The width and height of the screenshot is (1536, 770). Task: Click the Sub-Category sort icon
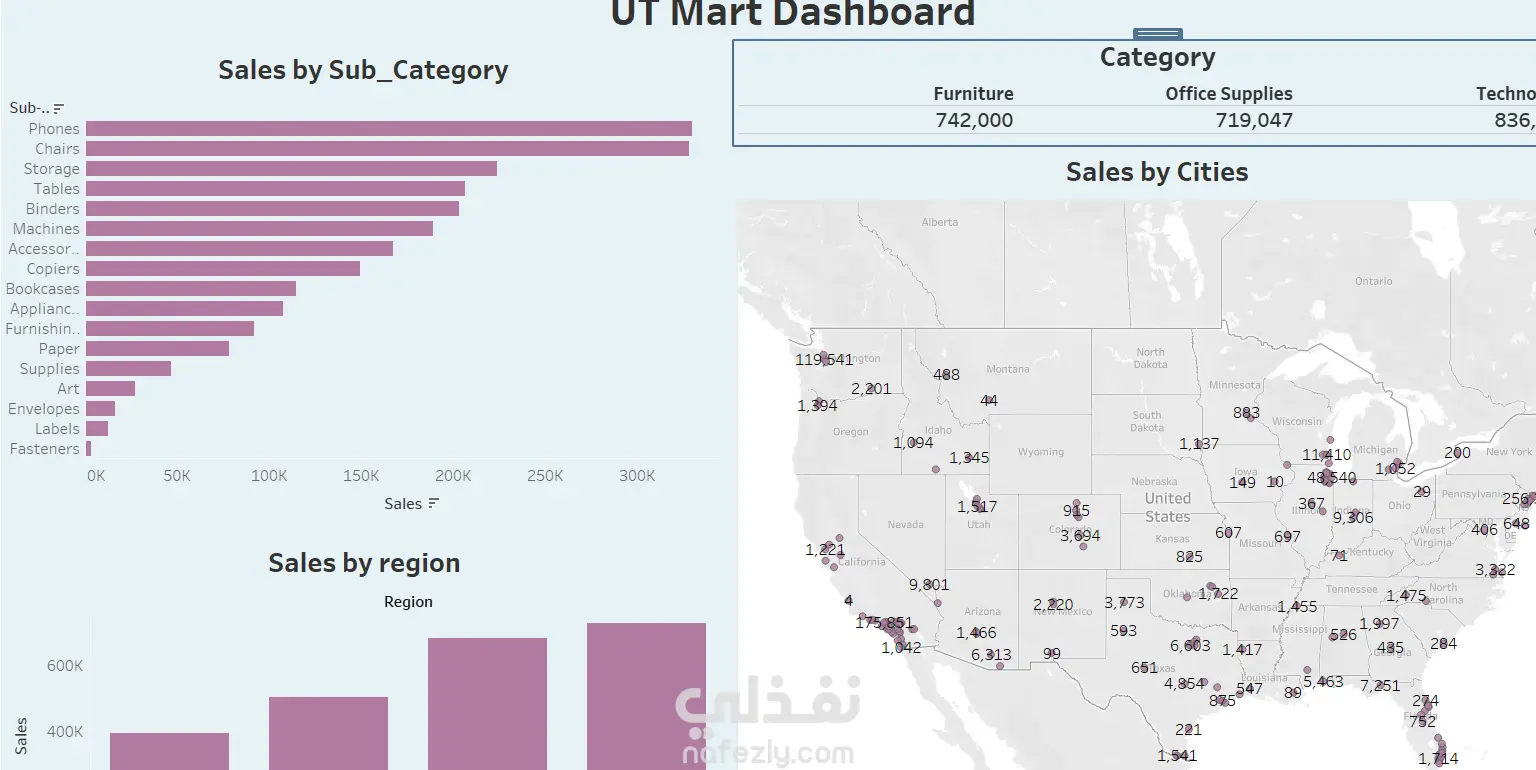(x=59, y=108)
